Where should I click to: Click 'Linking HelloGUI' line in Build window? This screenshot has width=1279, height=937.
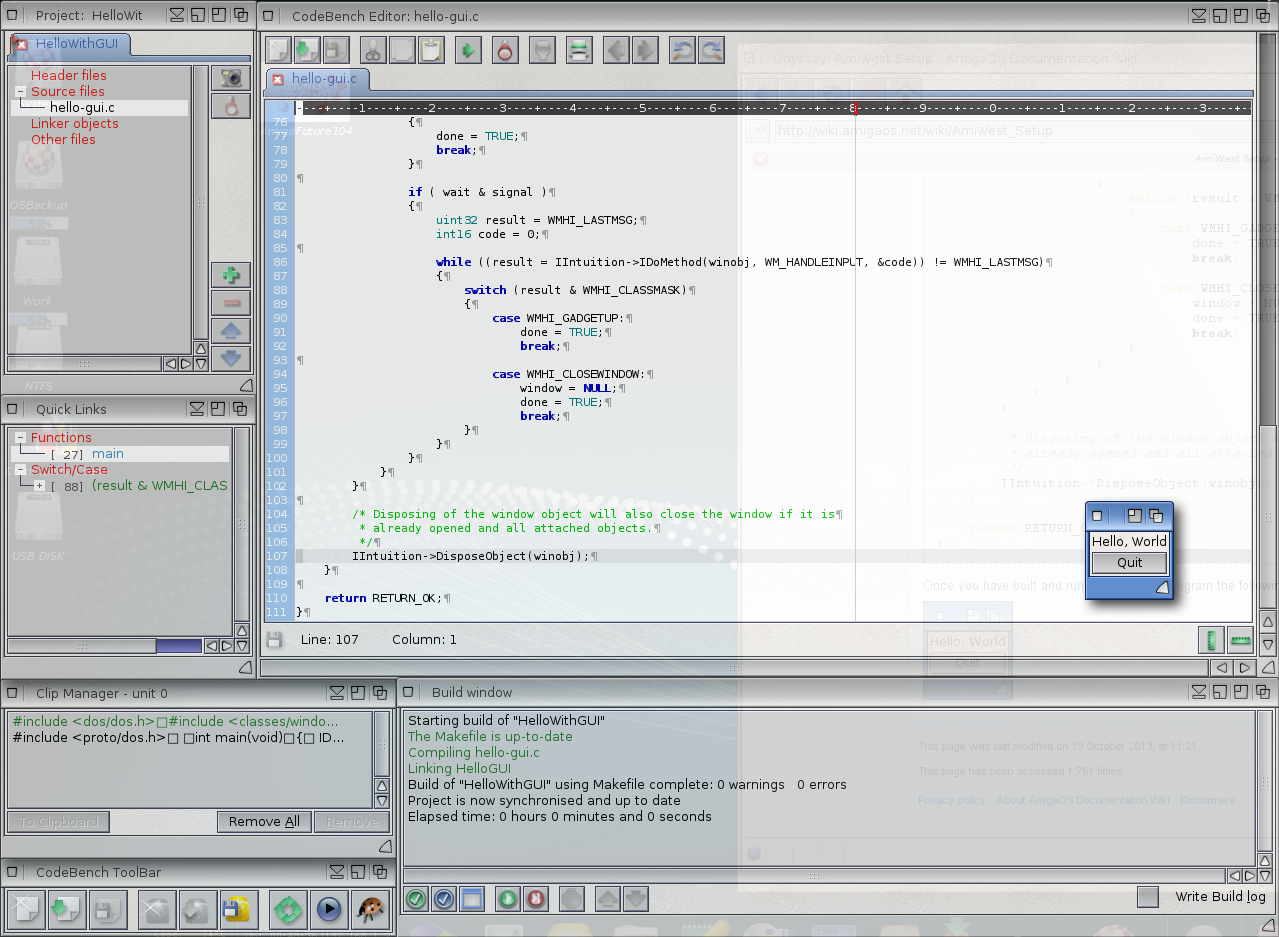(459, 768)
